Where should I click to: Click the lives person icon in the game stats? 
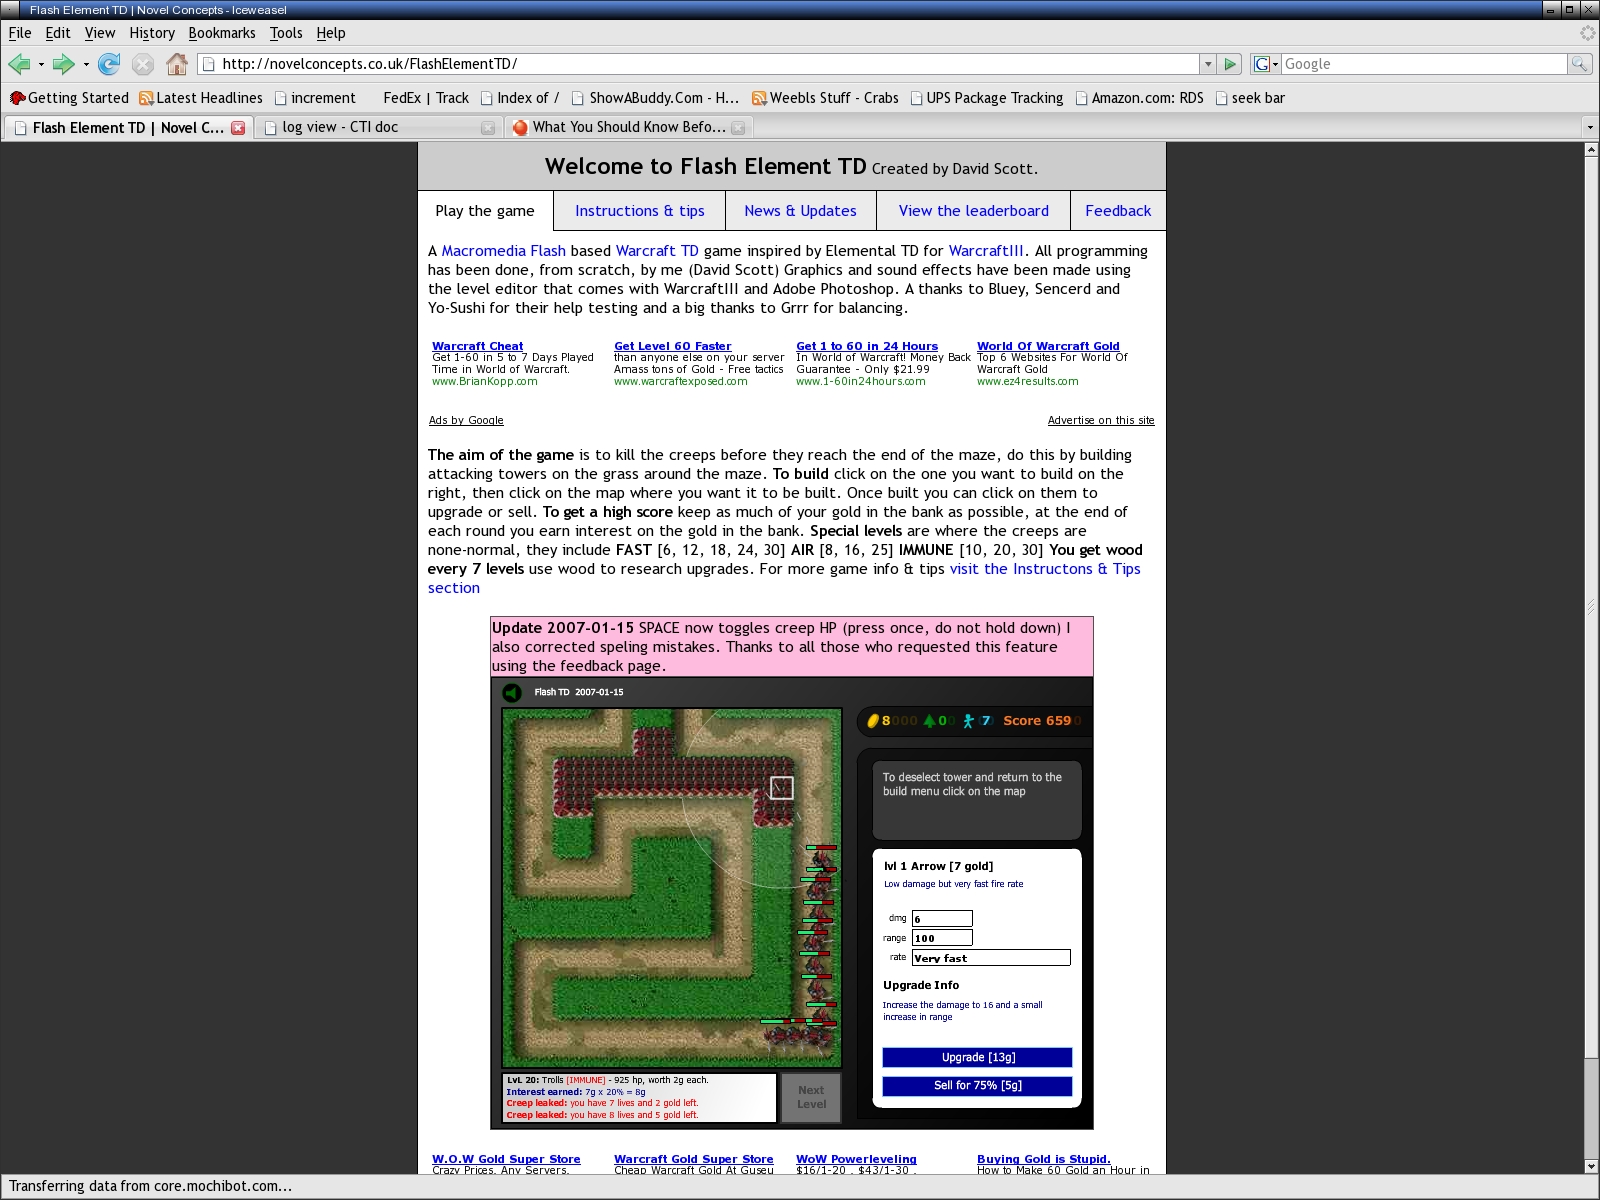pos(968,721)
